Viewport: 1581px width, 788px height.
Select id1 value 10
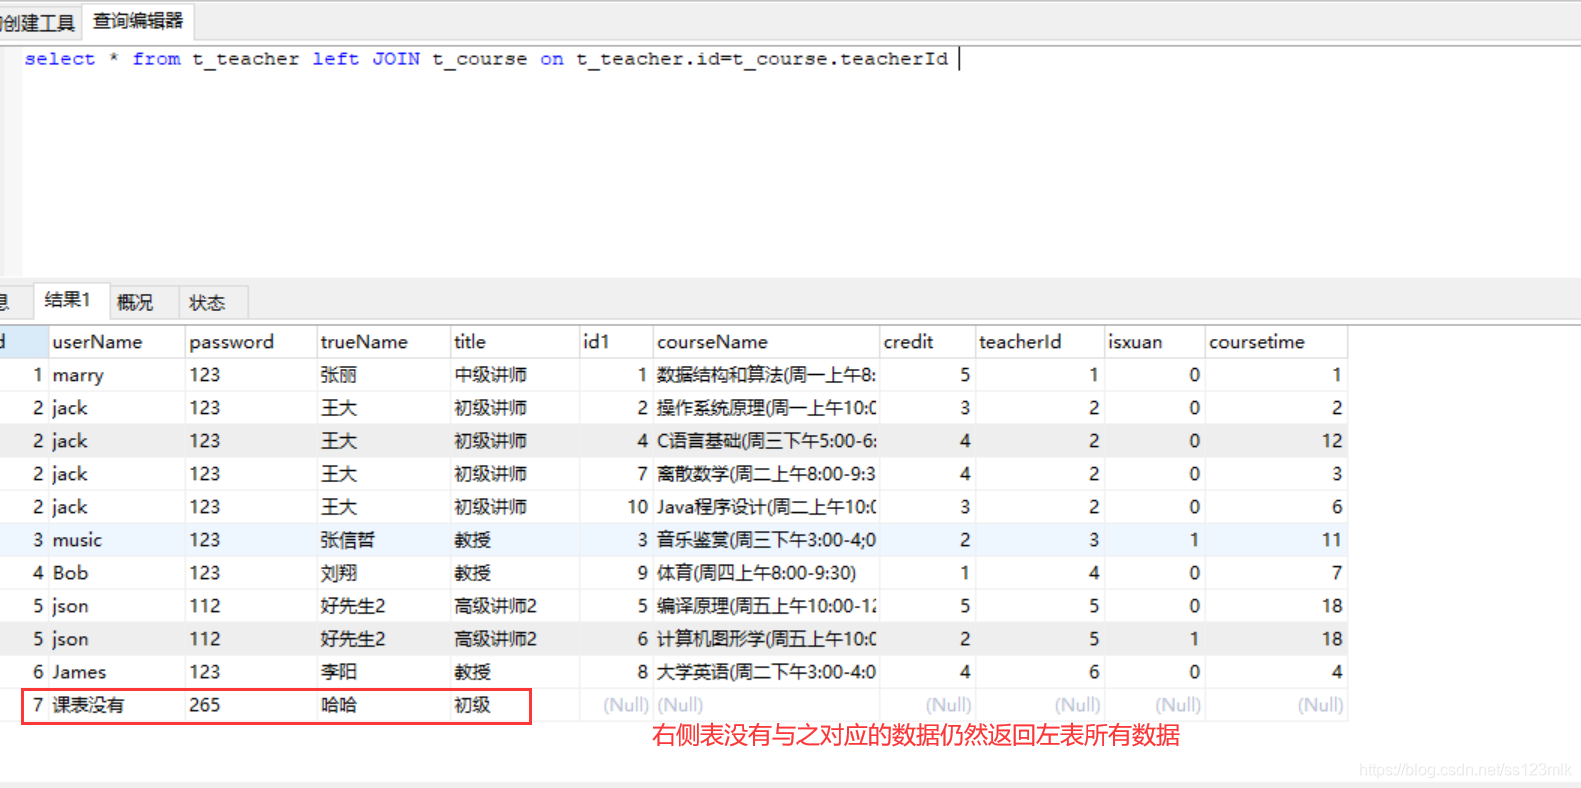tap(616, 507)
